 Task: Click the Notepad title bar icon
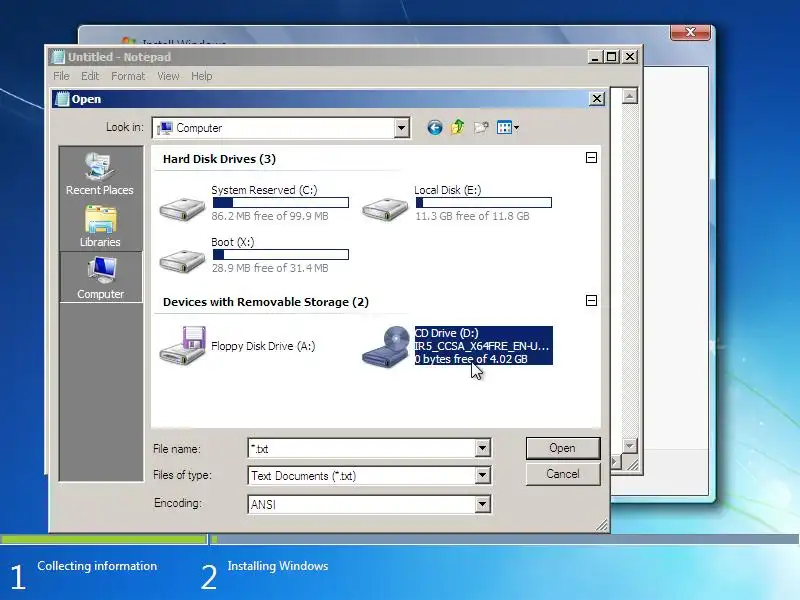click(x=59, y=57)
